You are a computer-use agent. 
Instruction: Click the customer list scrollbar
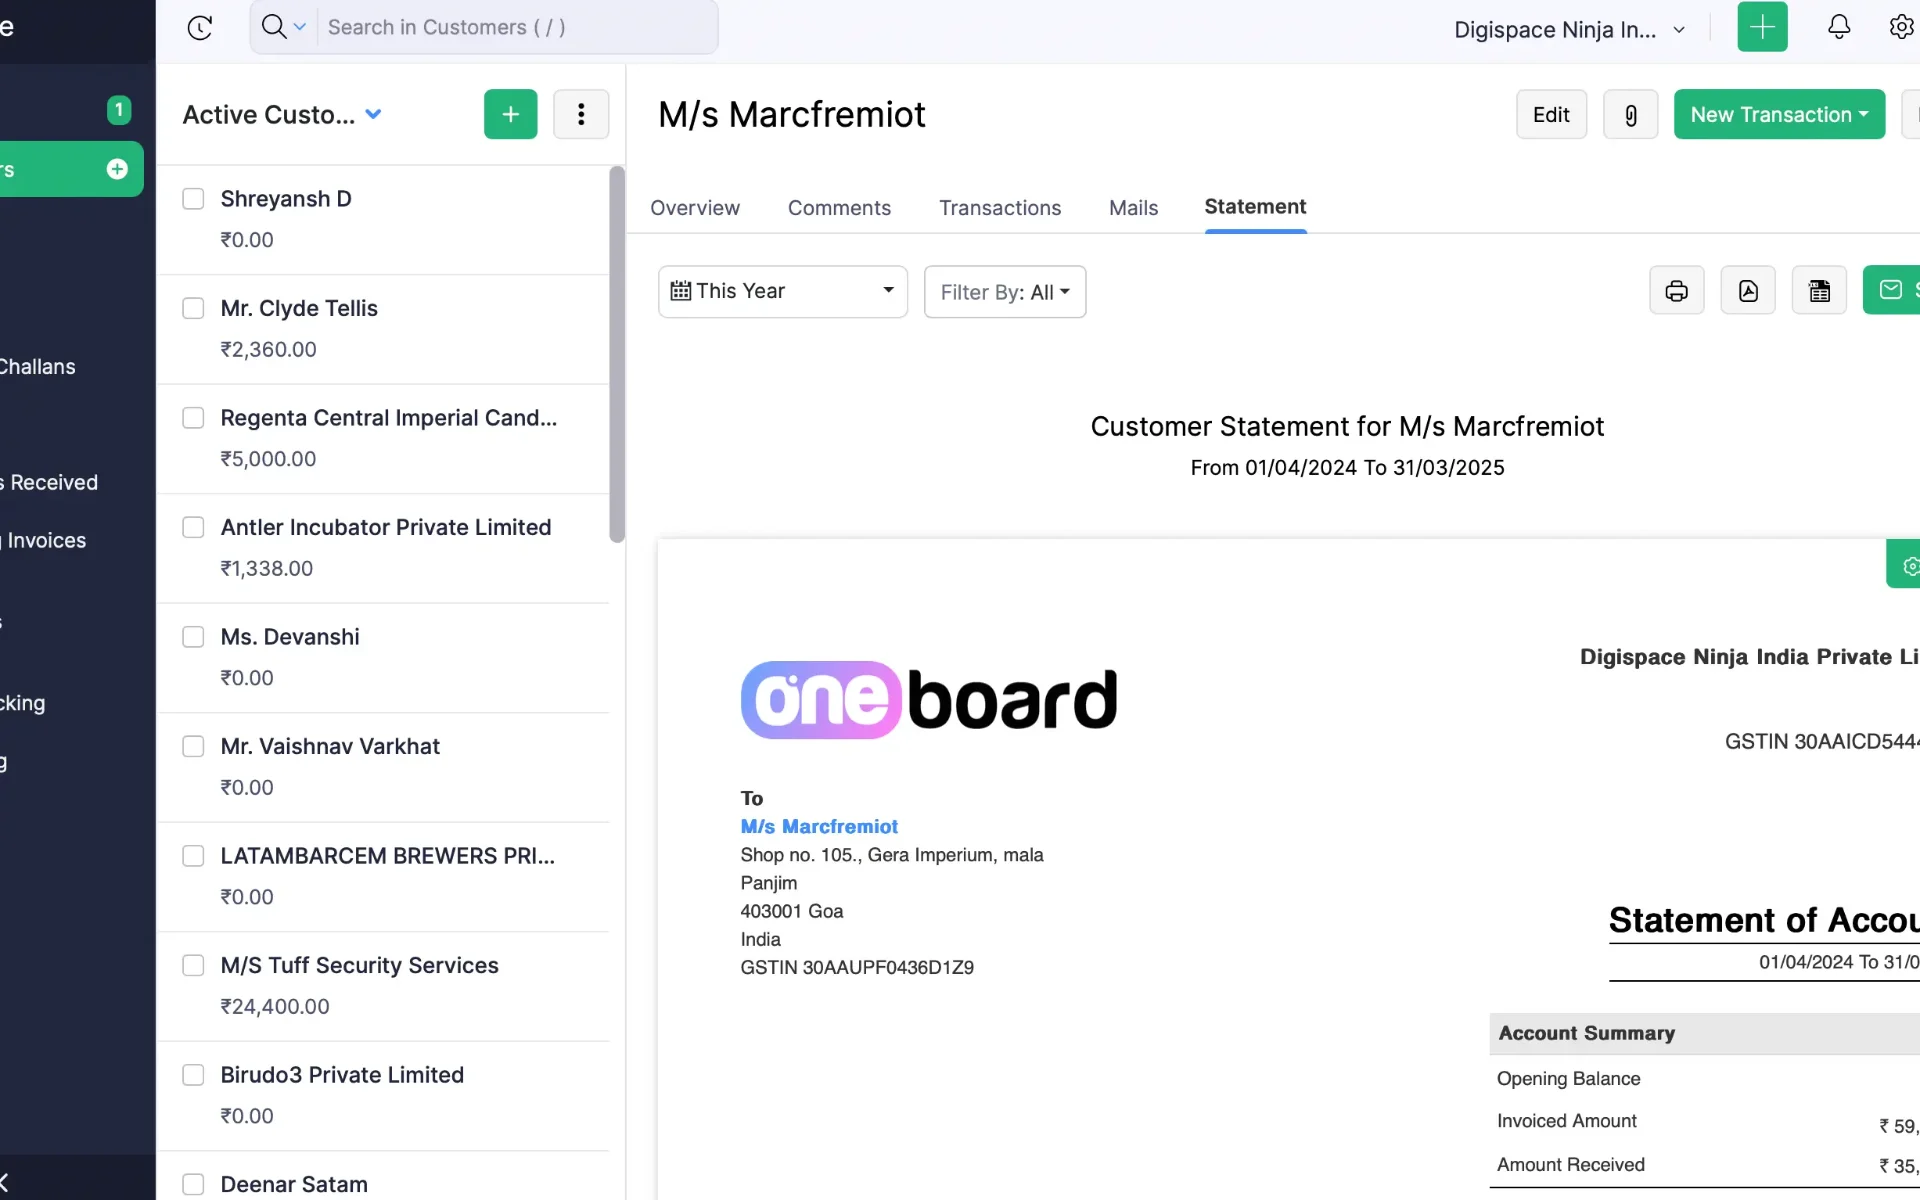coord(617,355)
